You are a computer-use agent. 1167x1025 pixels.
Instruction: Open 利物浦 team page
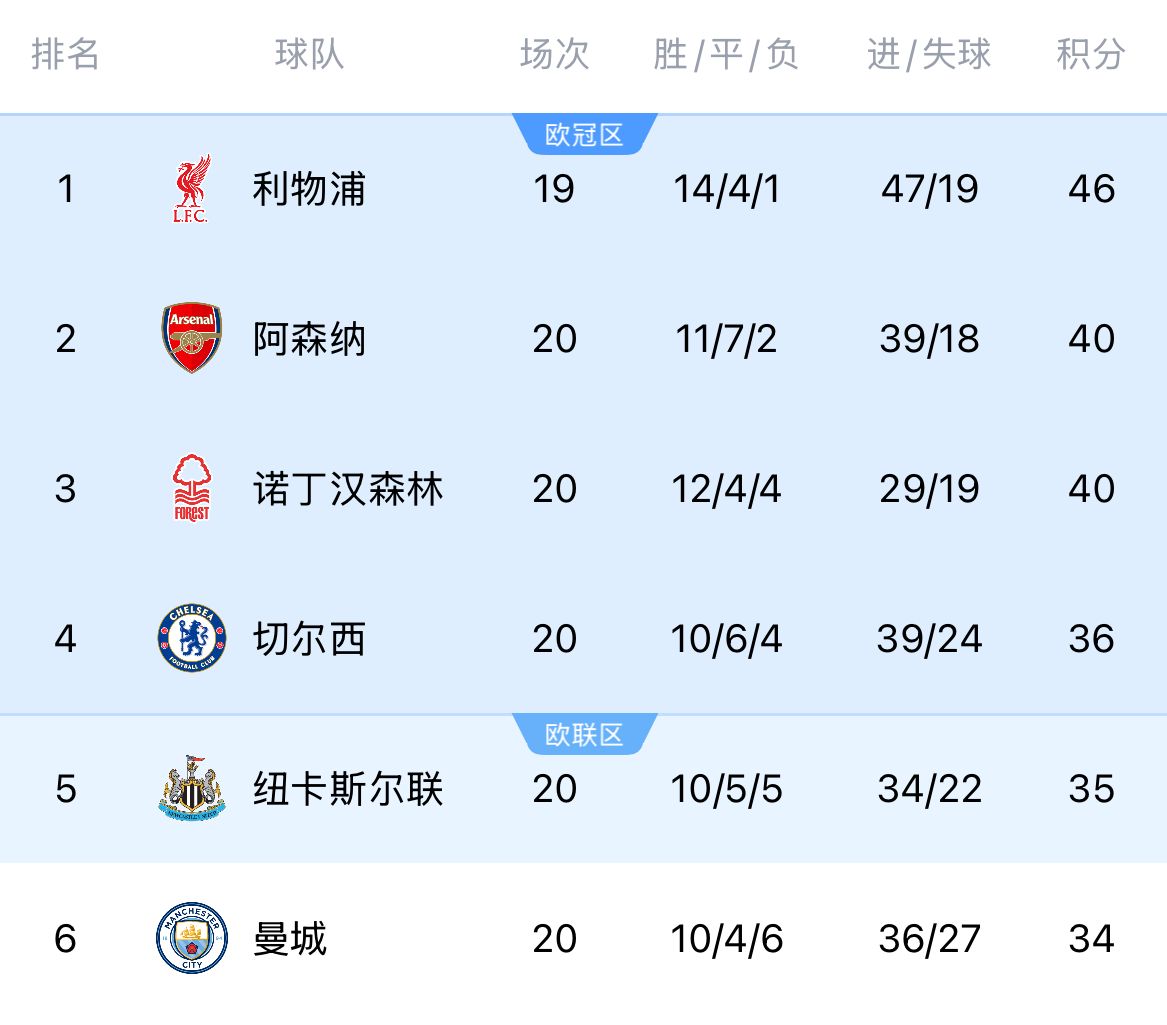[309, 189]
